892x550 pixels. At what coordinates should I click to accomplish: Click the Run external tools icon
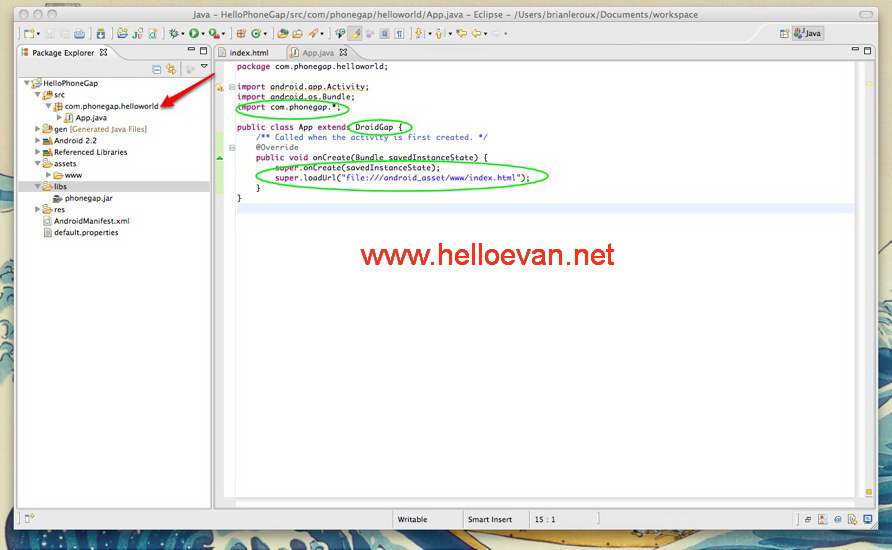click(x=214, y=34)
